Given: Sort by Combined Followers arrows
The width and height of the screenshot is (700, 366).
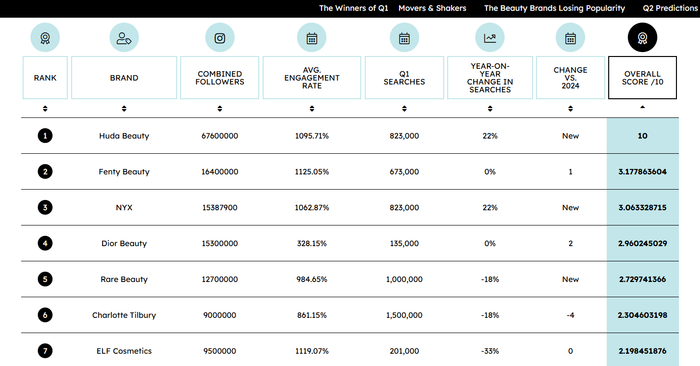Looking at the screenshot, I should pyautogui.click(x=220, y=108).
